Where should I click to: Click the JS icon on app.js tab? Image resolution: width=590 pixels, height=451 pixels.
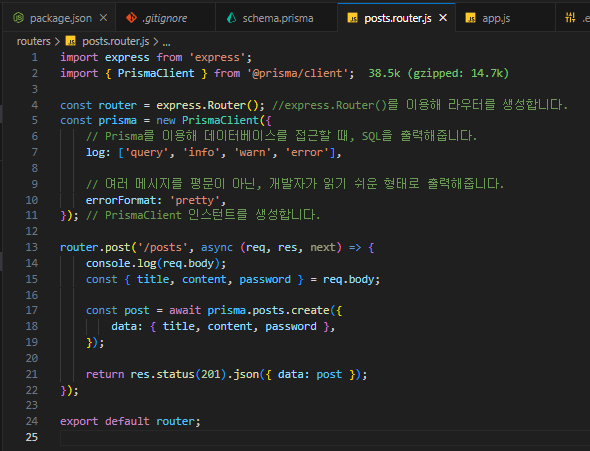click(x=470, y=18)
